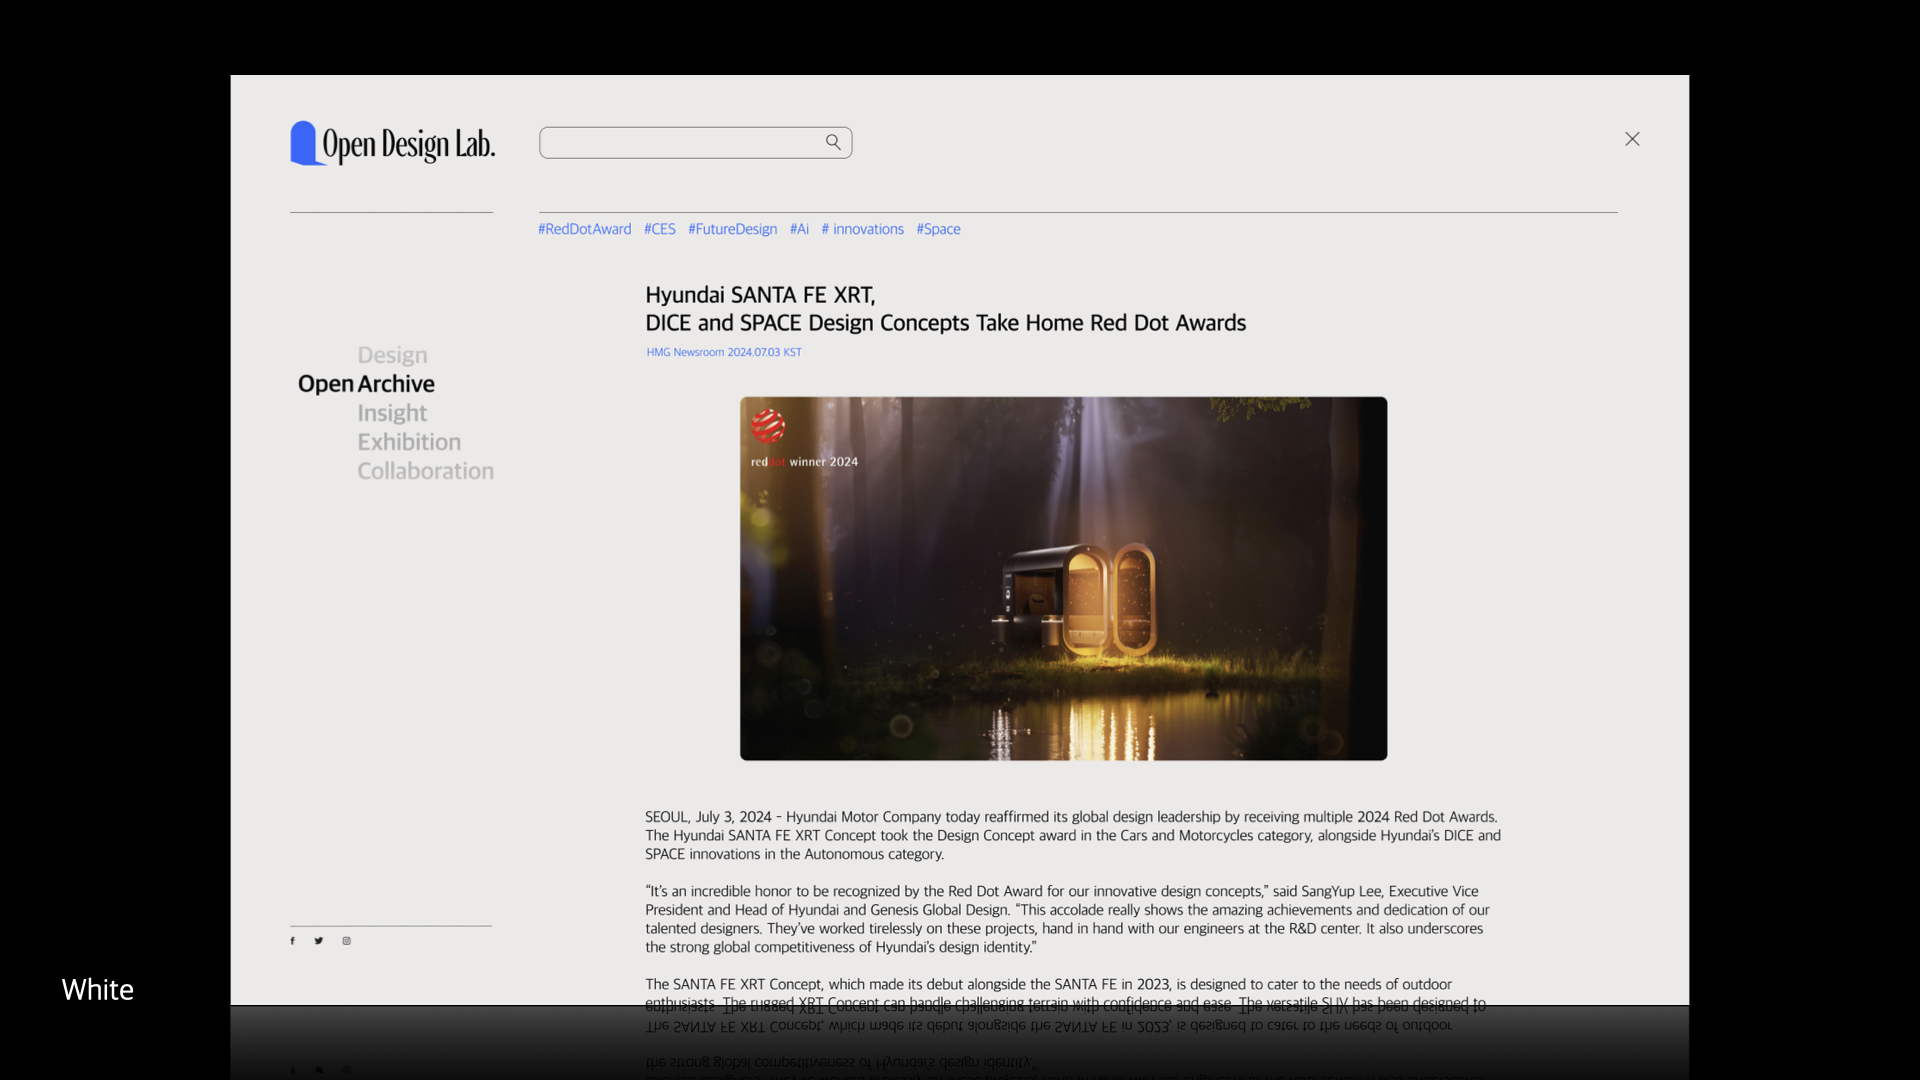This screenshot has width=1920, height=1080.
Task: Filter by #Ai tag
Action: point(800,229)
